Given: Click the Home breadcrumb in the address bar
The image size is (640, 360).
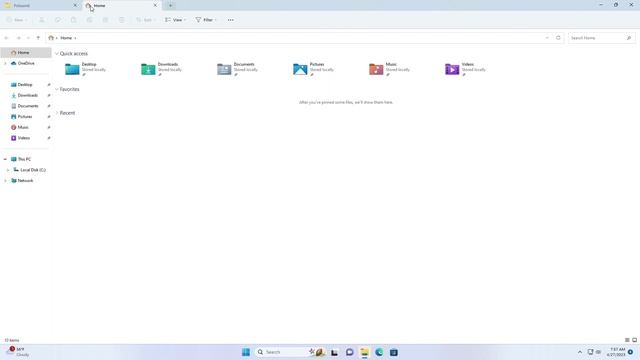Looking at the screenshot, I should (66, 38).
